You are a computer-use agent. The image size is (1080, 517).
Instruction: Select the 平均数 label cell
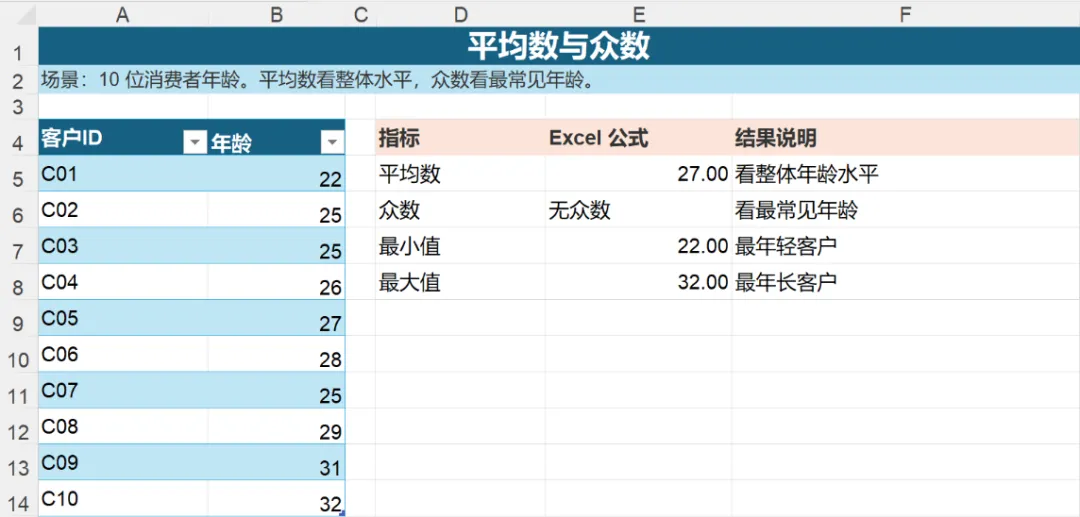(460, 173)
